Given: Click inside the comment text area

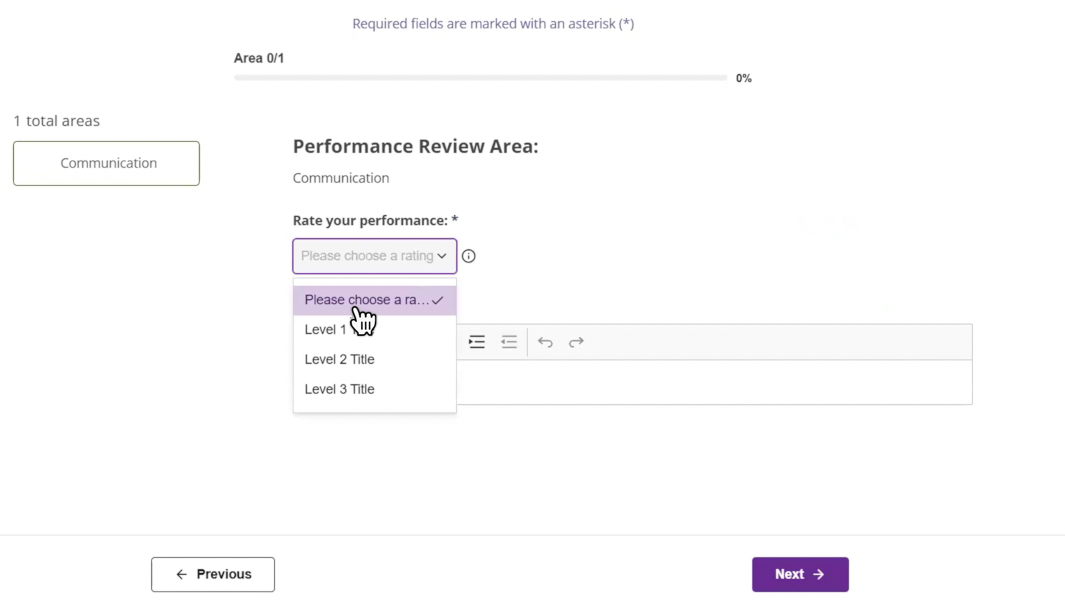Looking at the screenshot, I should point(713,382).
